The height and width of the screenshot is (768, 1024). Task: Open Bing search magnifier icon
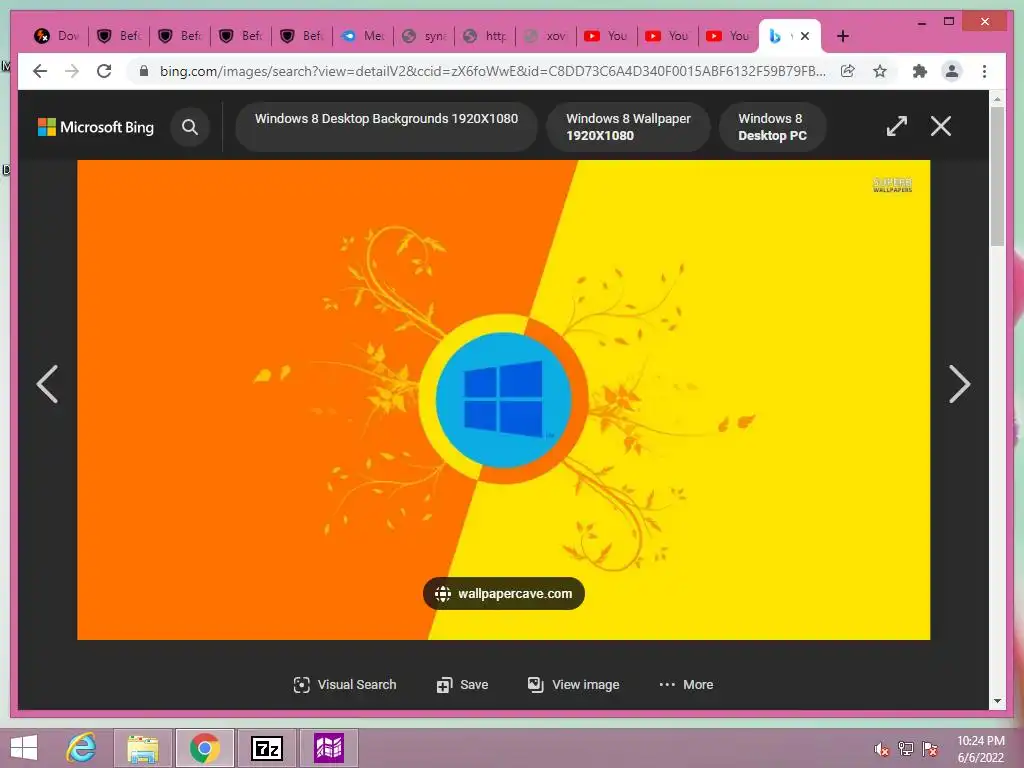(x=190, y=127)
